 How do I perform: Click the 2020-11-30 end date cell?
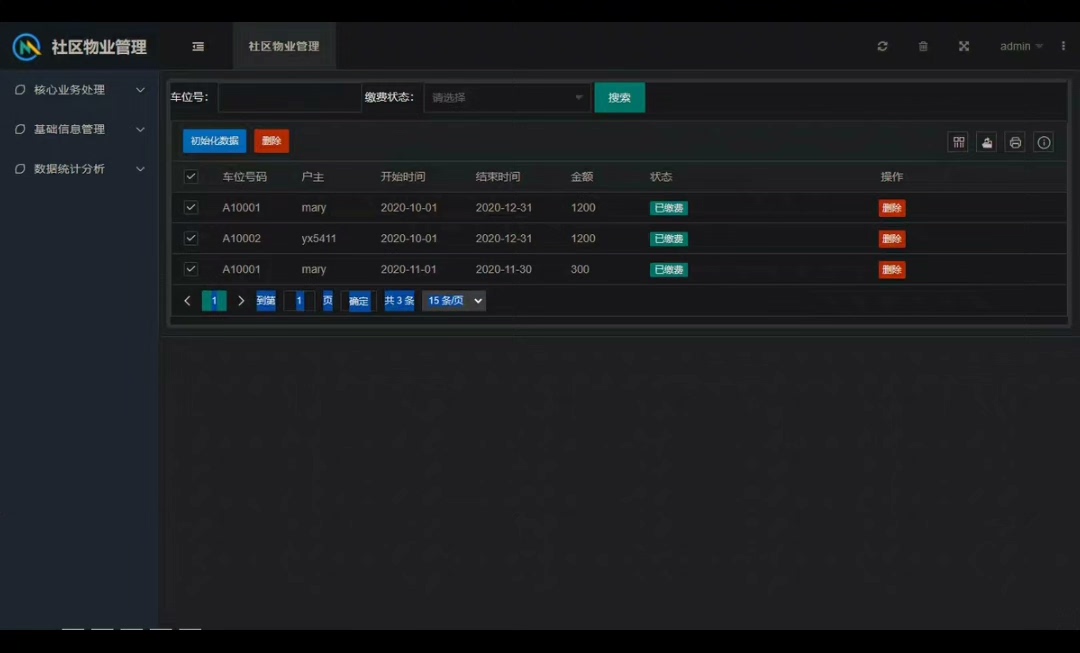point(503,269)
